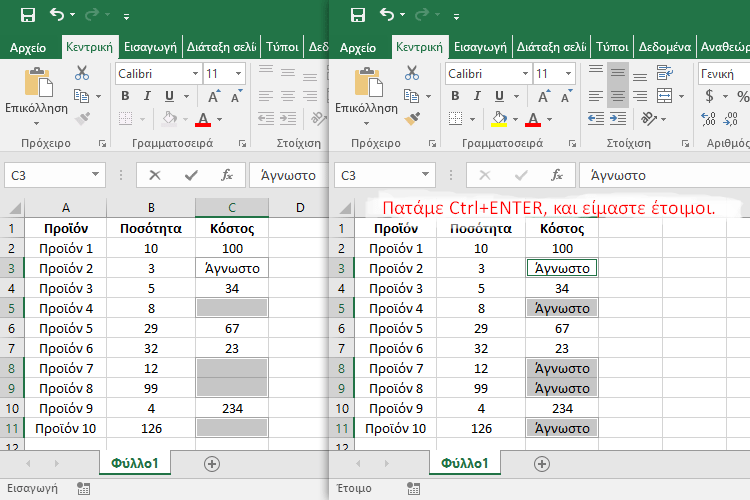Click Copy icon in right window

coord(411,96)
